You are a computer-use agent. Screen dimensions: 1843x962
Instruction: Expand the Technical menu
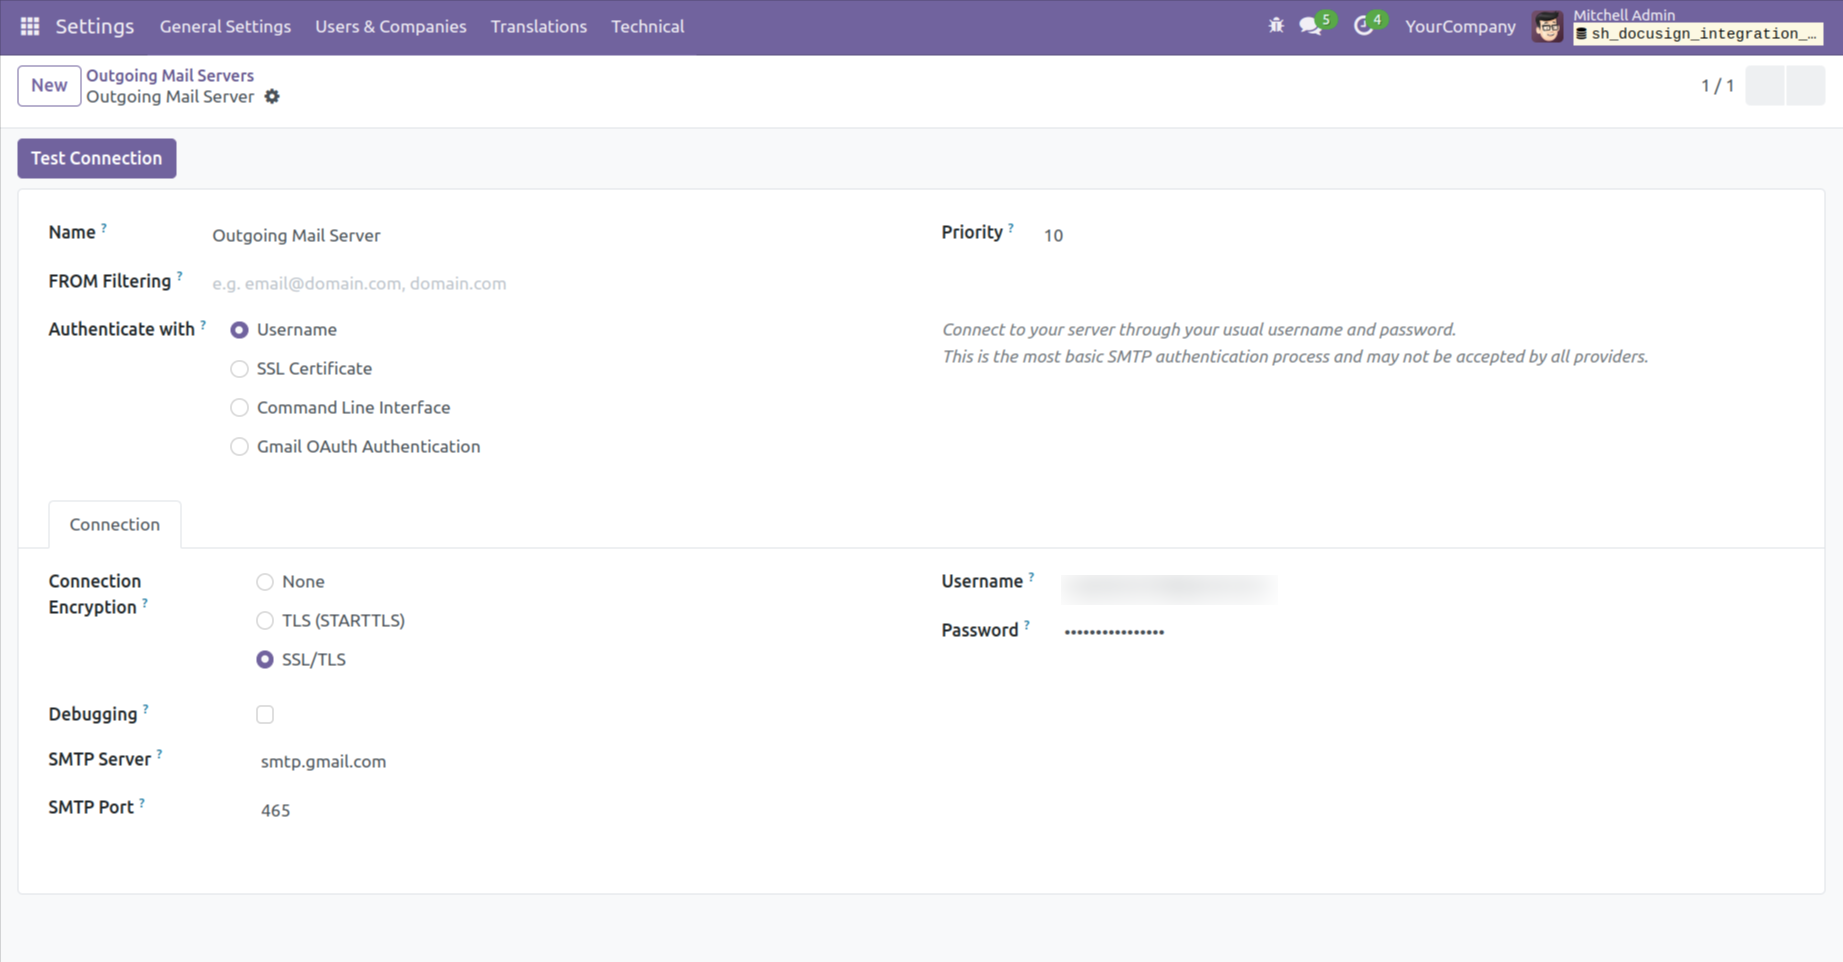647,26
